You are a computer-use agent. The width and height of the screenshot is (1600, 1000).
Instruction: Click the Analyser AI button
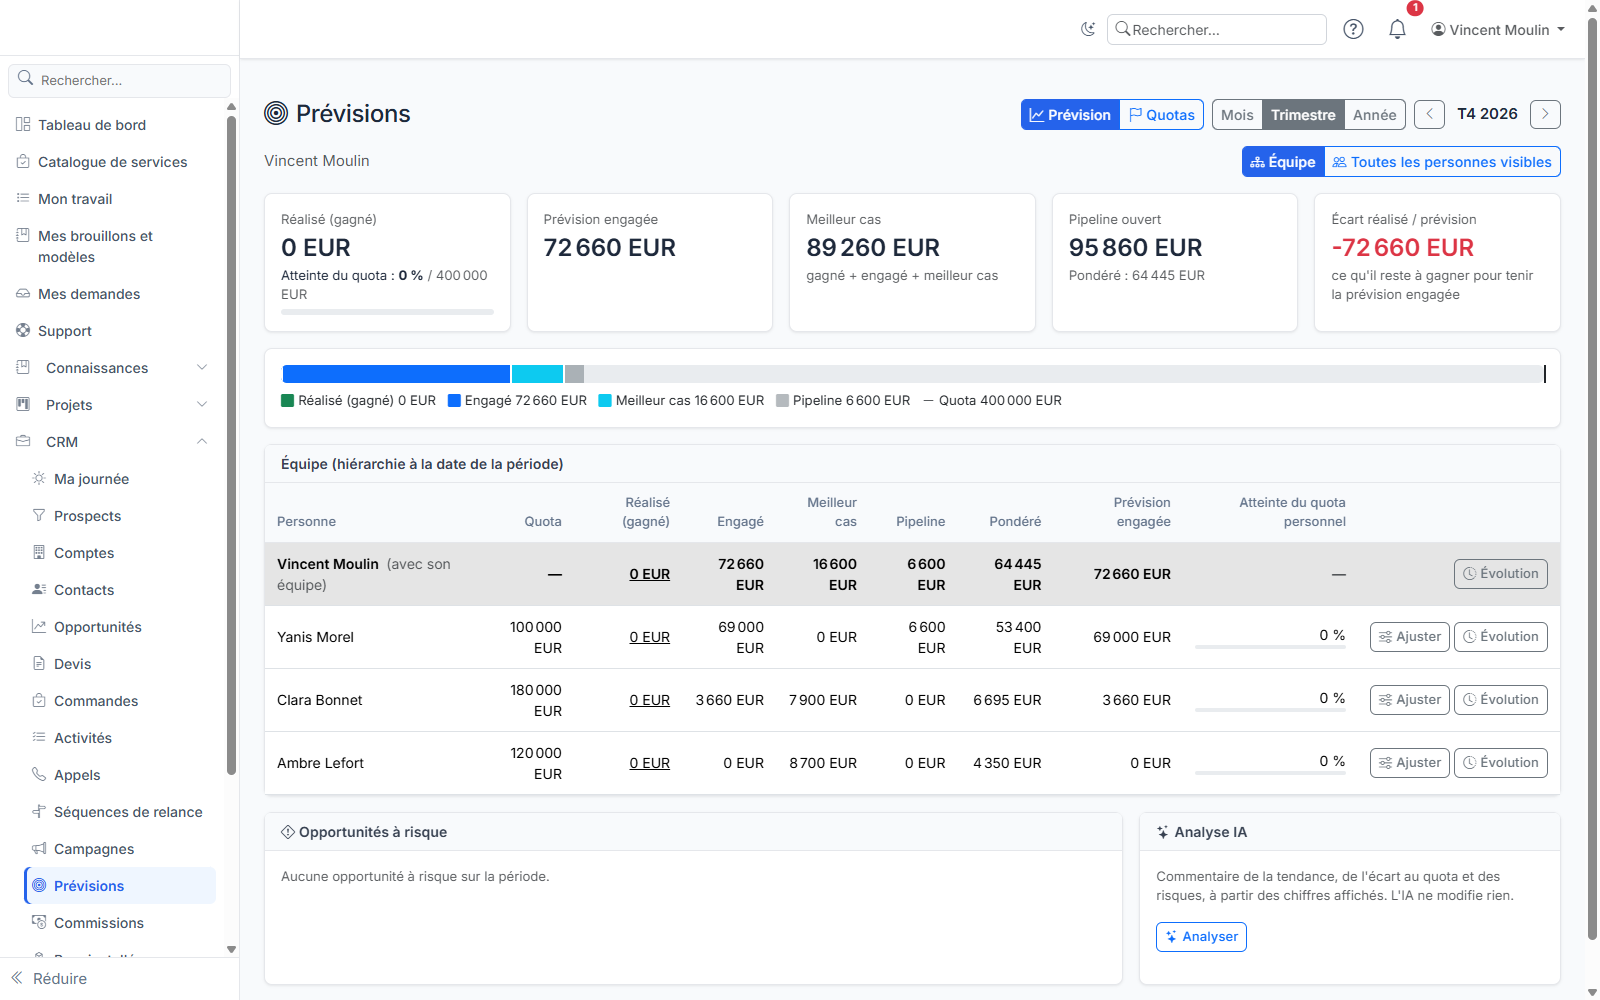pos(1201,937)
